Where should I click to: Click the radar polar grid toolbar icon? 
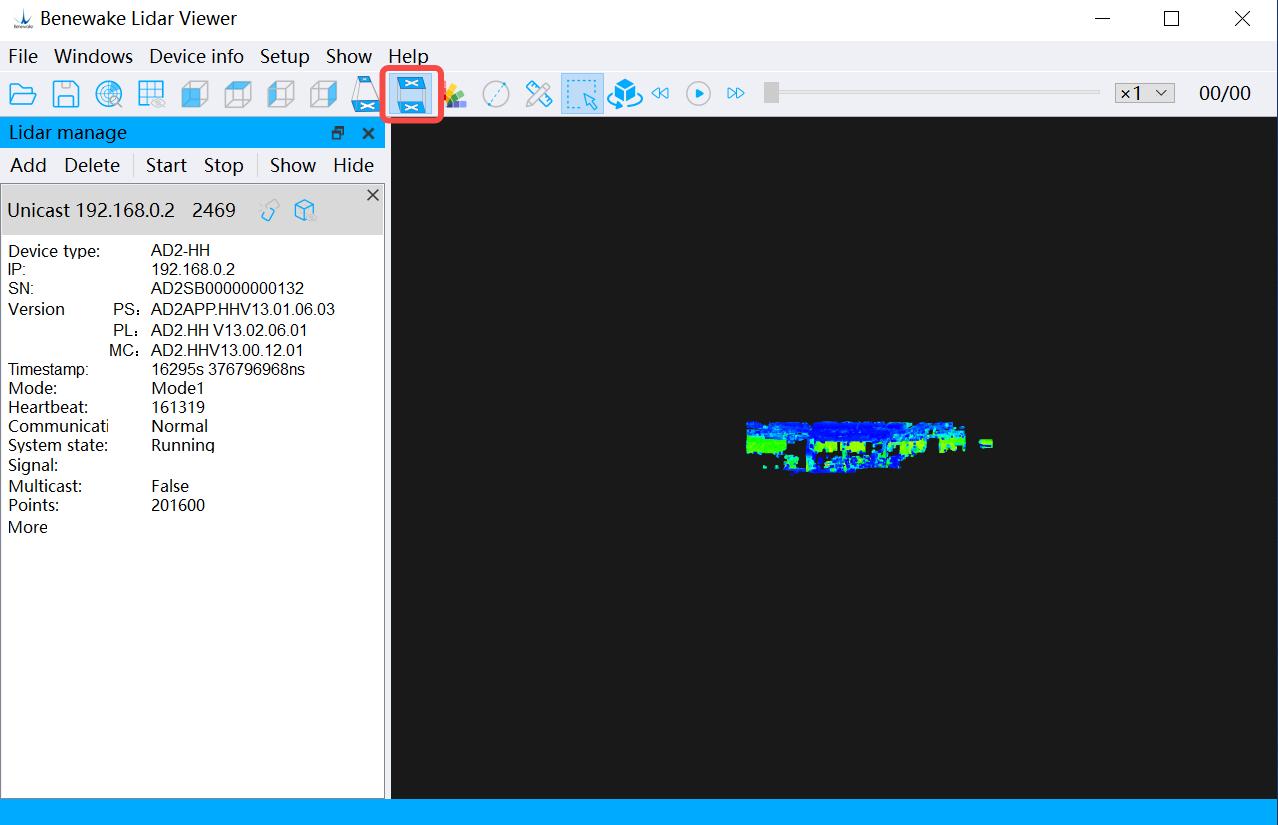109,94
